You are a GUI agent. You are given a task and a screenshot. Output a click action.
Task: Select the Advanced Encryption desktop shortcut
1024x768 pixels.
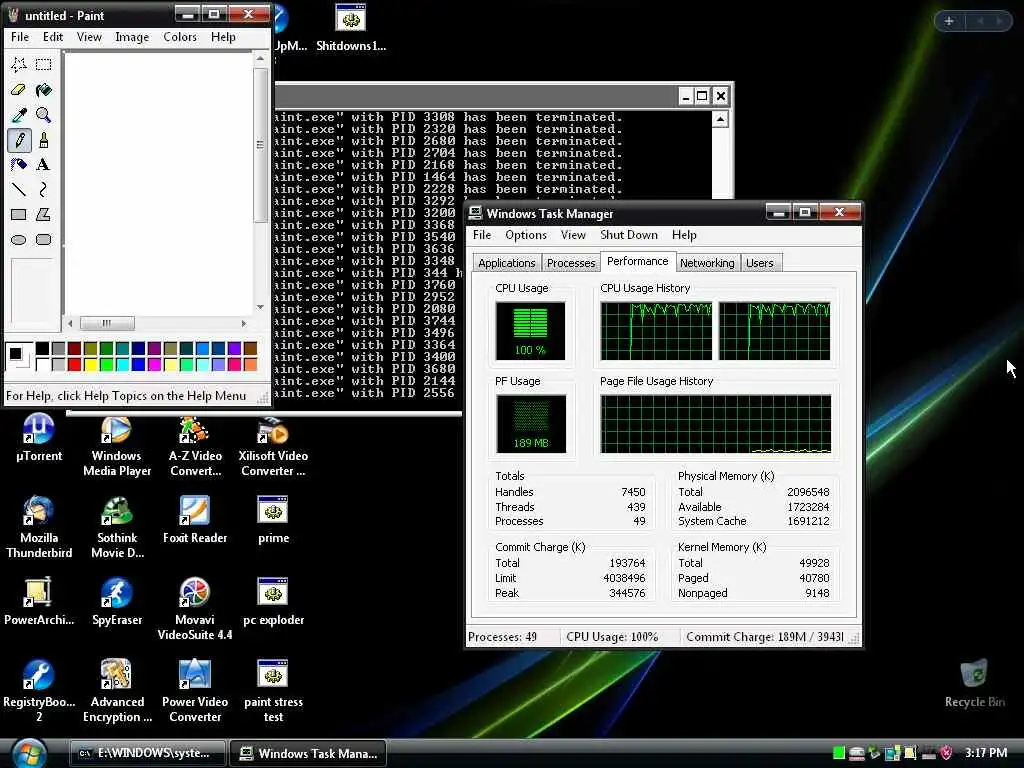pyautogui.click(x=117, y=691)
